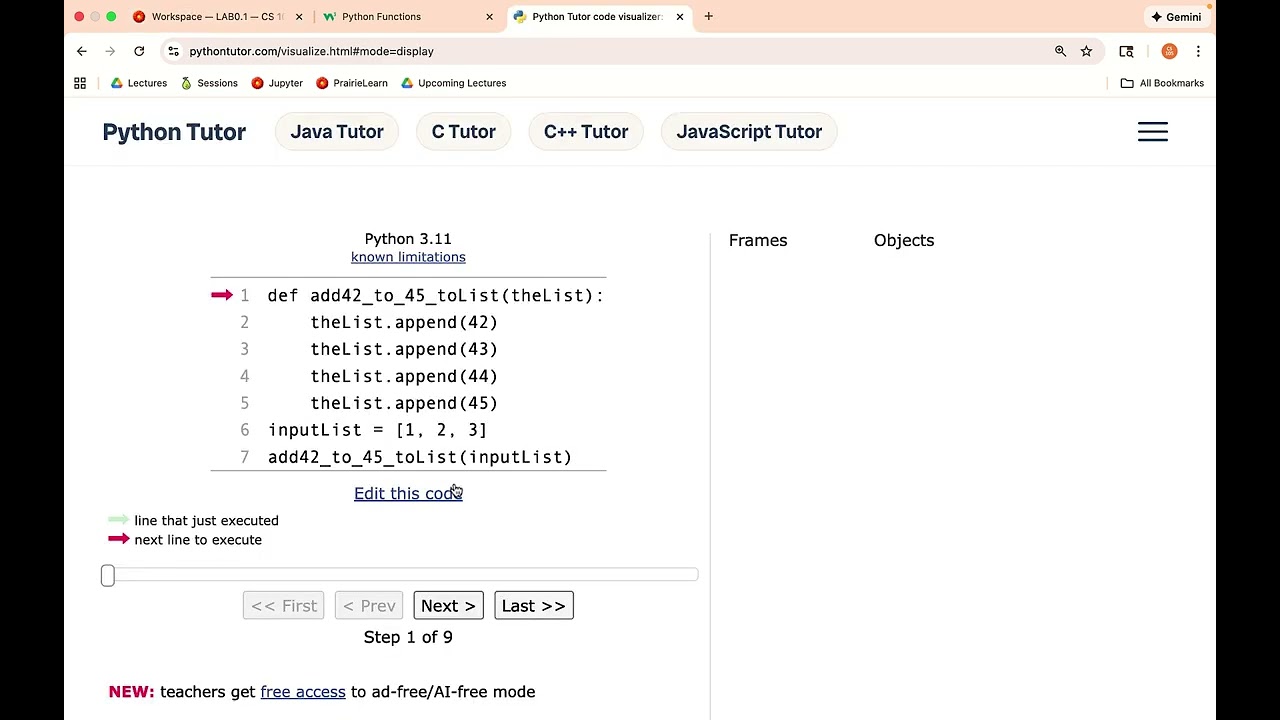
Task: Click the site information icon in address bar
Action: click(x=174, y=51)
